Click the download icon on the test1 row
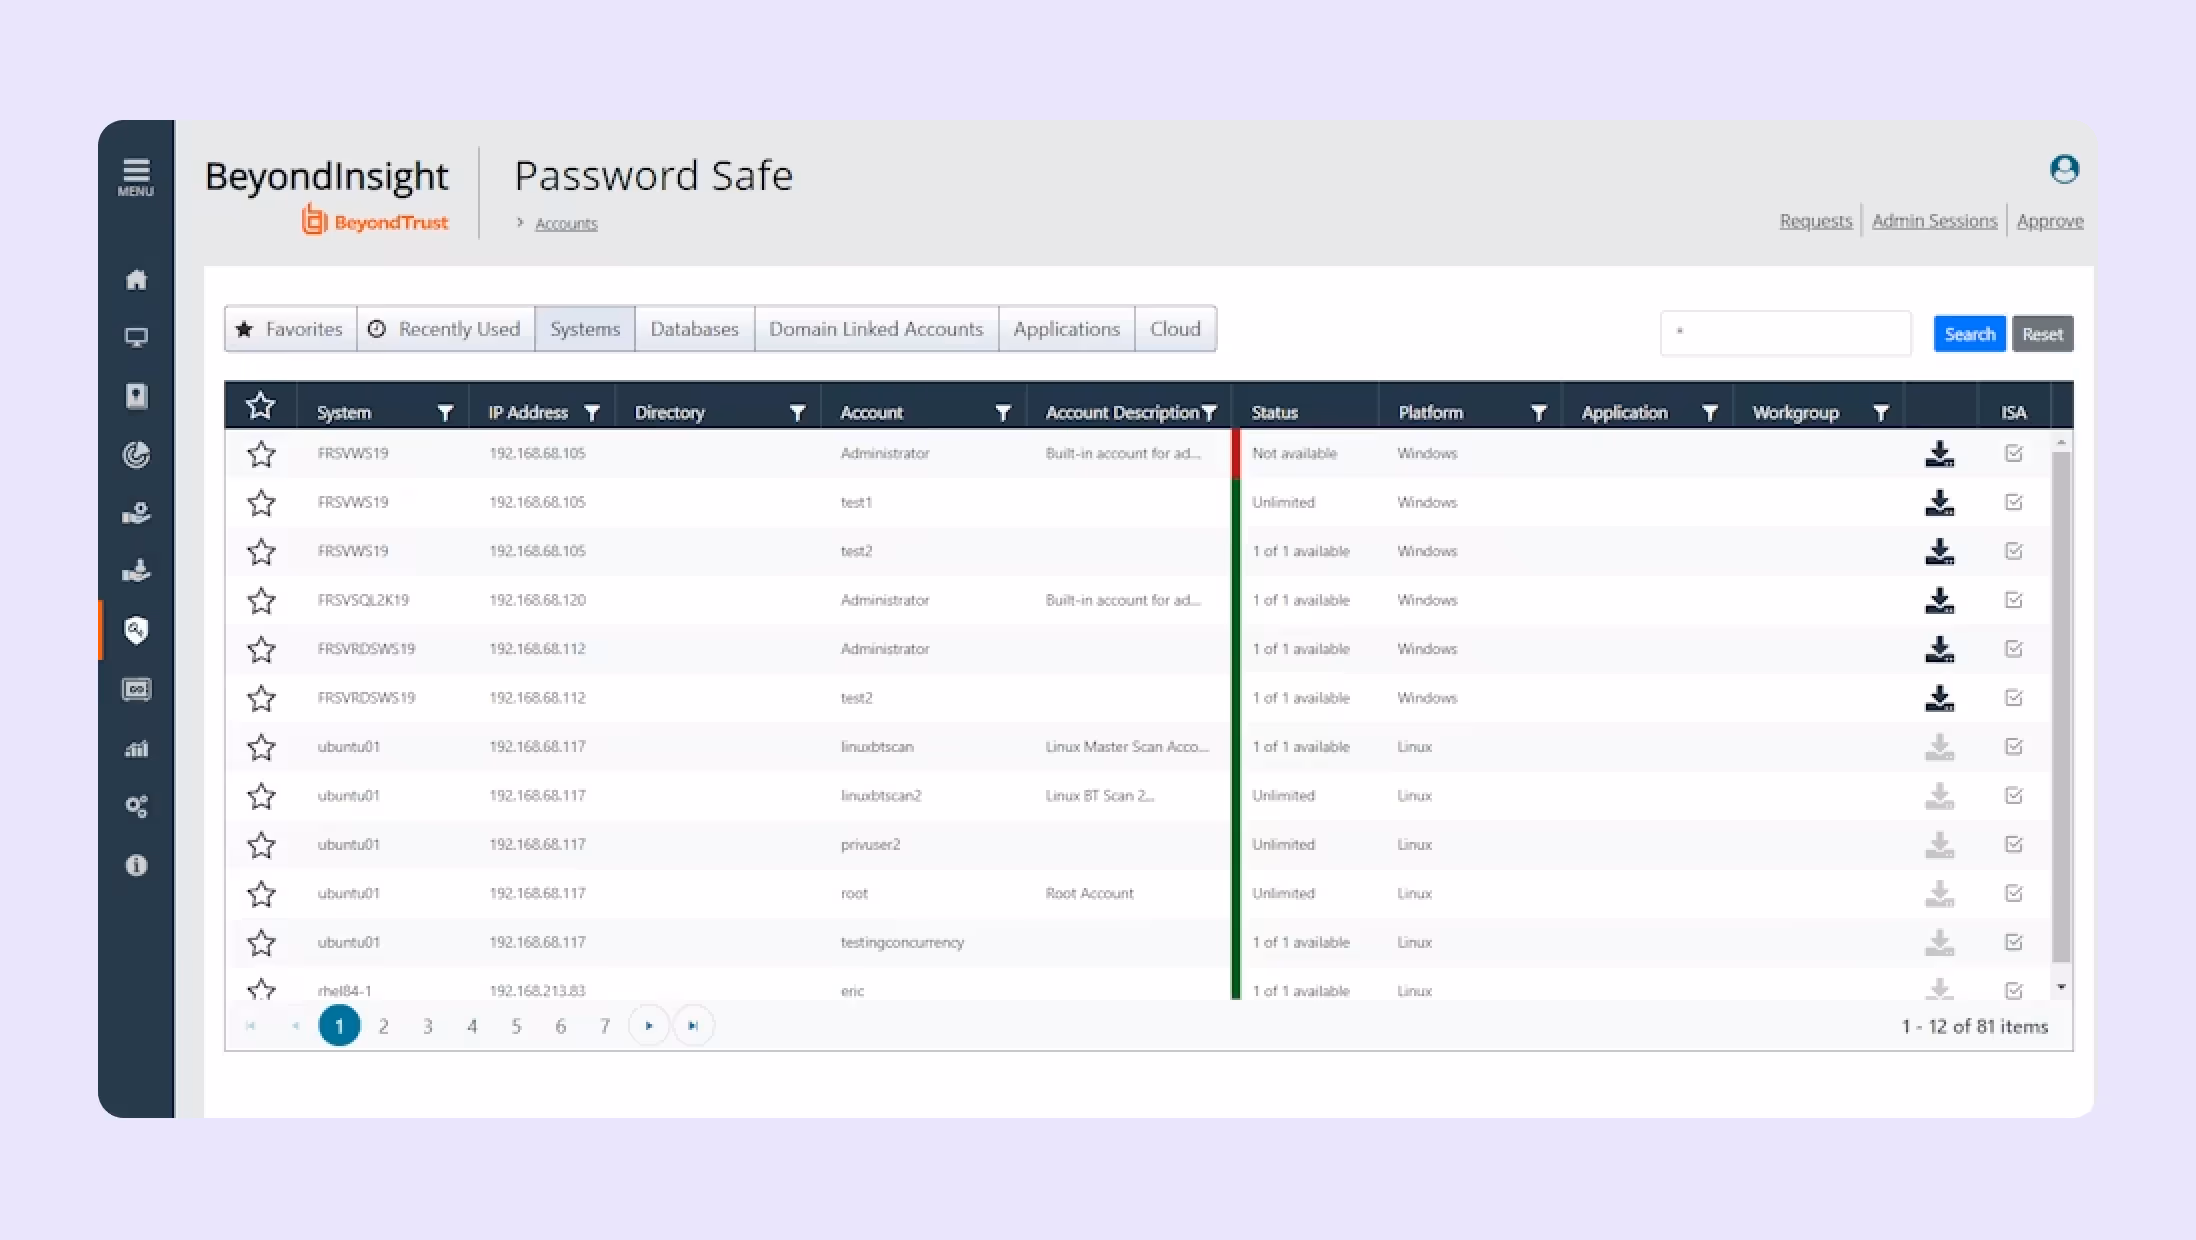The height and width of the screenshot is (1240, 2196). [x=1940, y=502]
